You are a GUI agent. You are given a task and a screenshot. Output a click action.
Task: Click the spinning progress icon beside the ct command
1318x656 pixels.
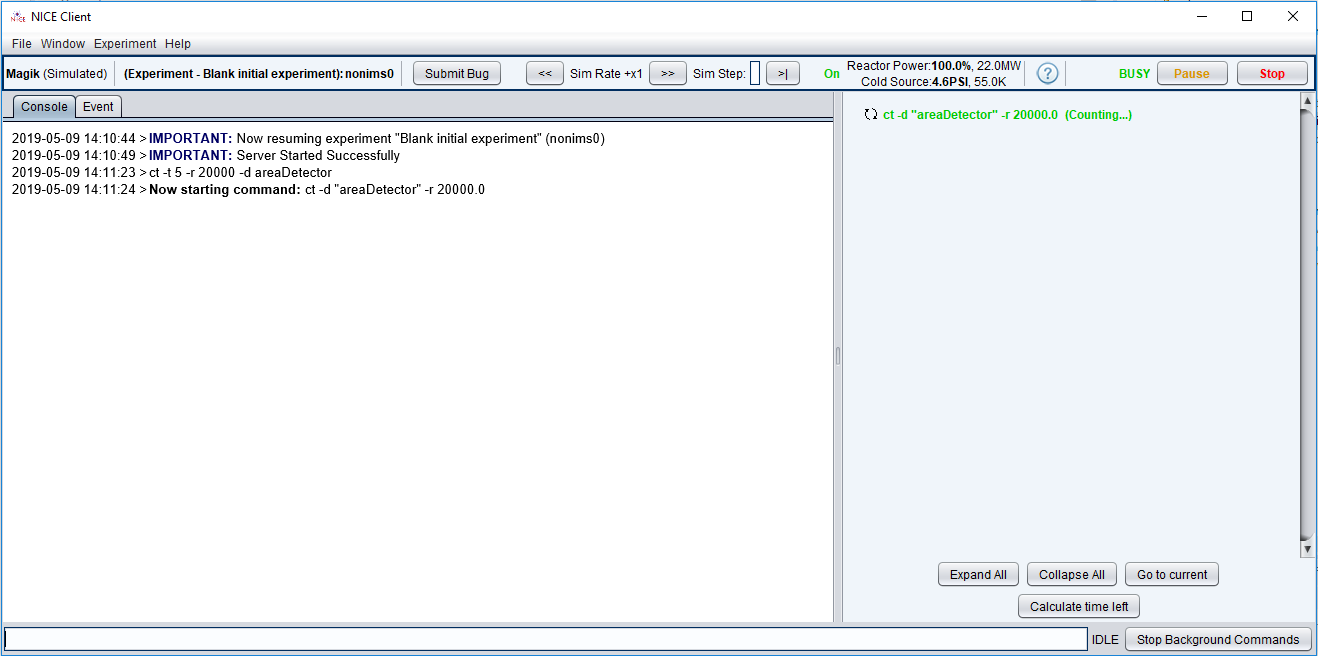[870, 115]
